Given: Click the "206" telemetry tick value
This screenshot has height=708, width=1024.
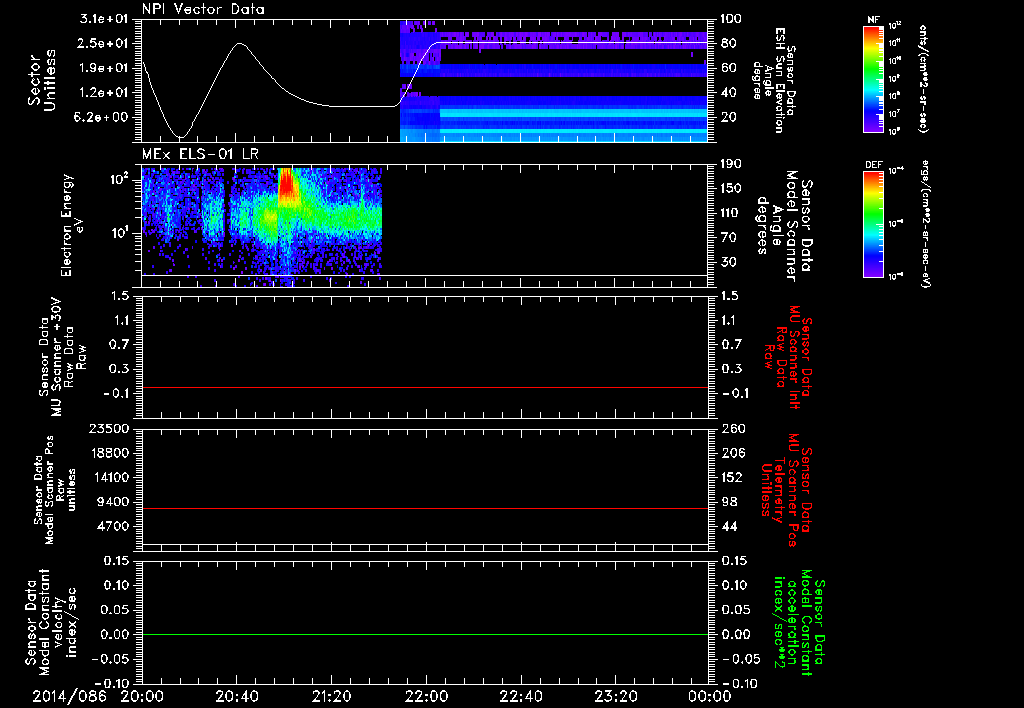Looking at the screenshot, I should click(x=731, y=453).
